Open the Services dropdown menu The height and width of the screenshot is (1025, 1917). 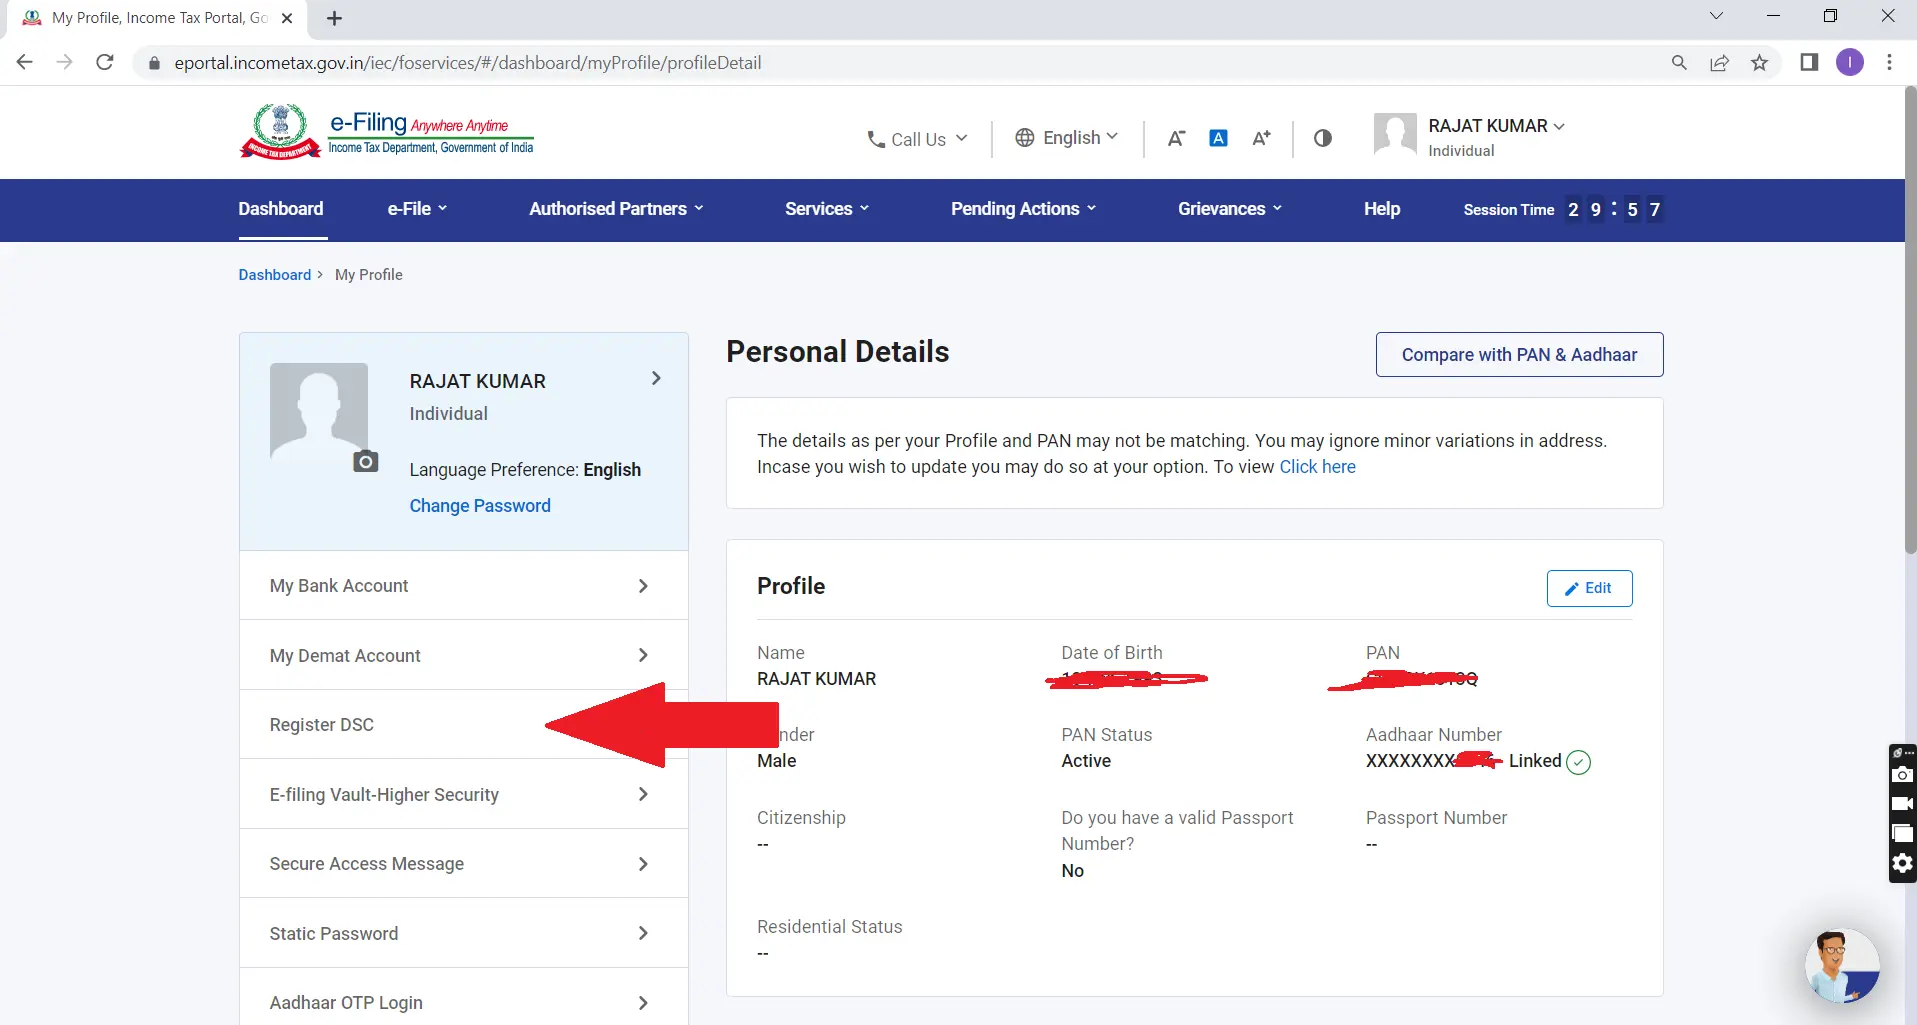[826, 209]
